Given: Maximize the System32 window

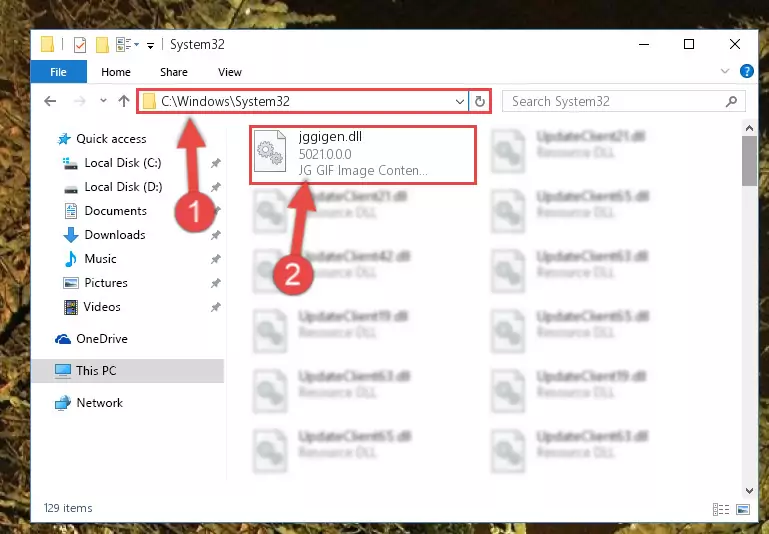Looking at the screenshot, I should (689, 45).
